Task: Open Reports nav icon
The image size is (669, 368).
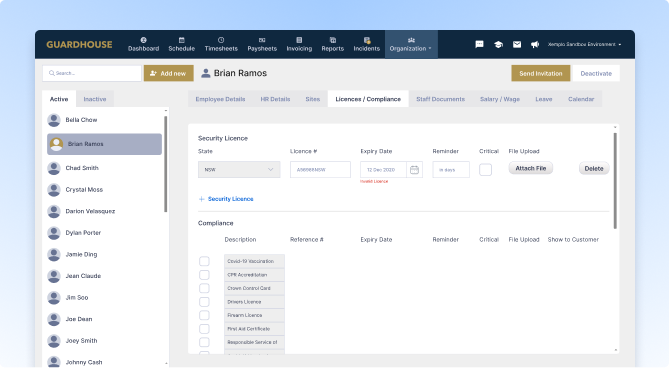Action: (x=333, y=40)
